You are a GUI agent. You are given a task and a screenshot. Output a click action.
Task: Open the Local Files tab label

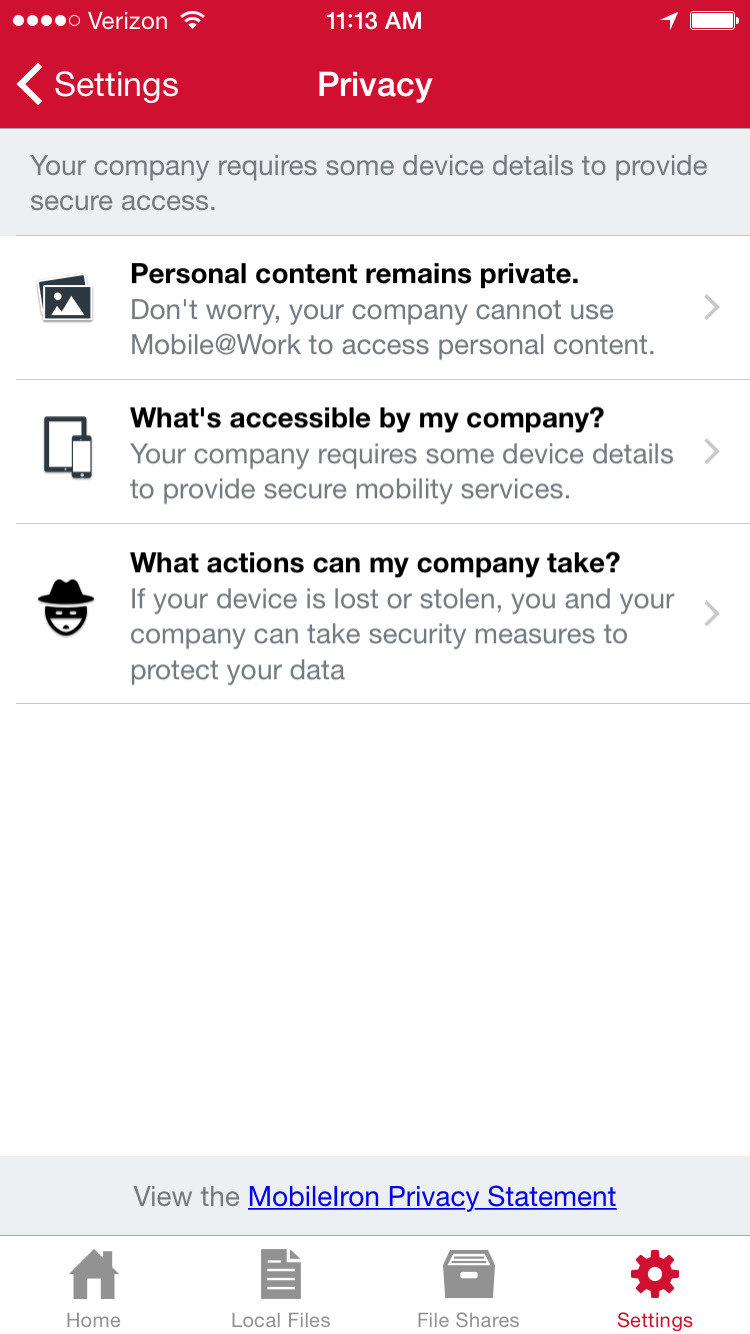280,1320
